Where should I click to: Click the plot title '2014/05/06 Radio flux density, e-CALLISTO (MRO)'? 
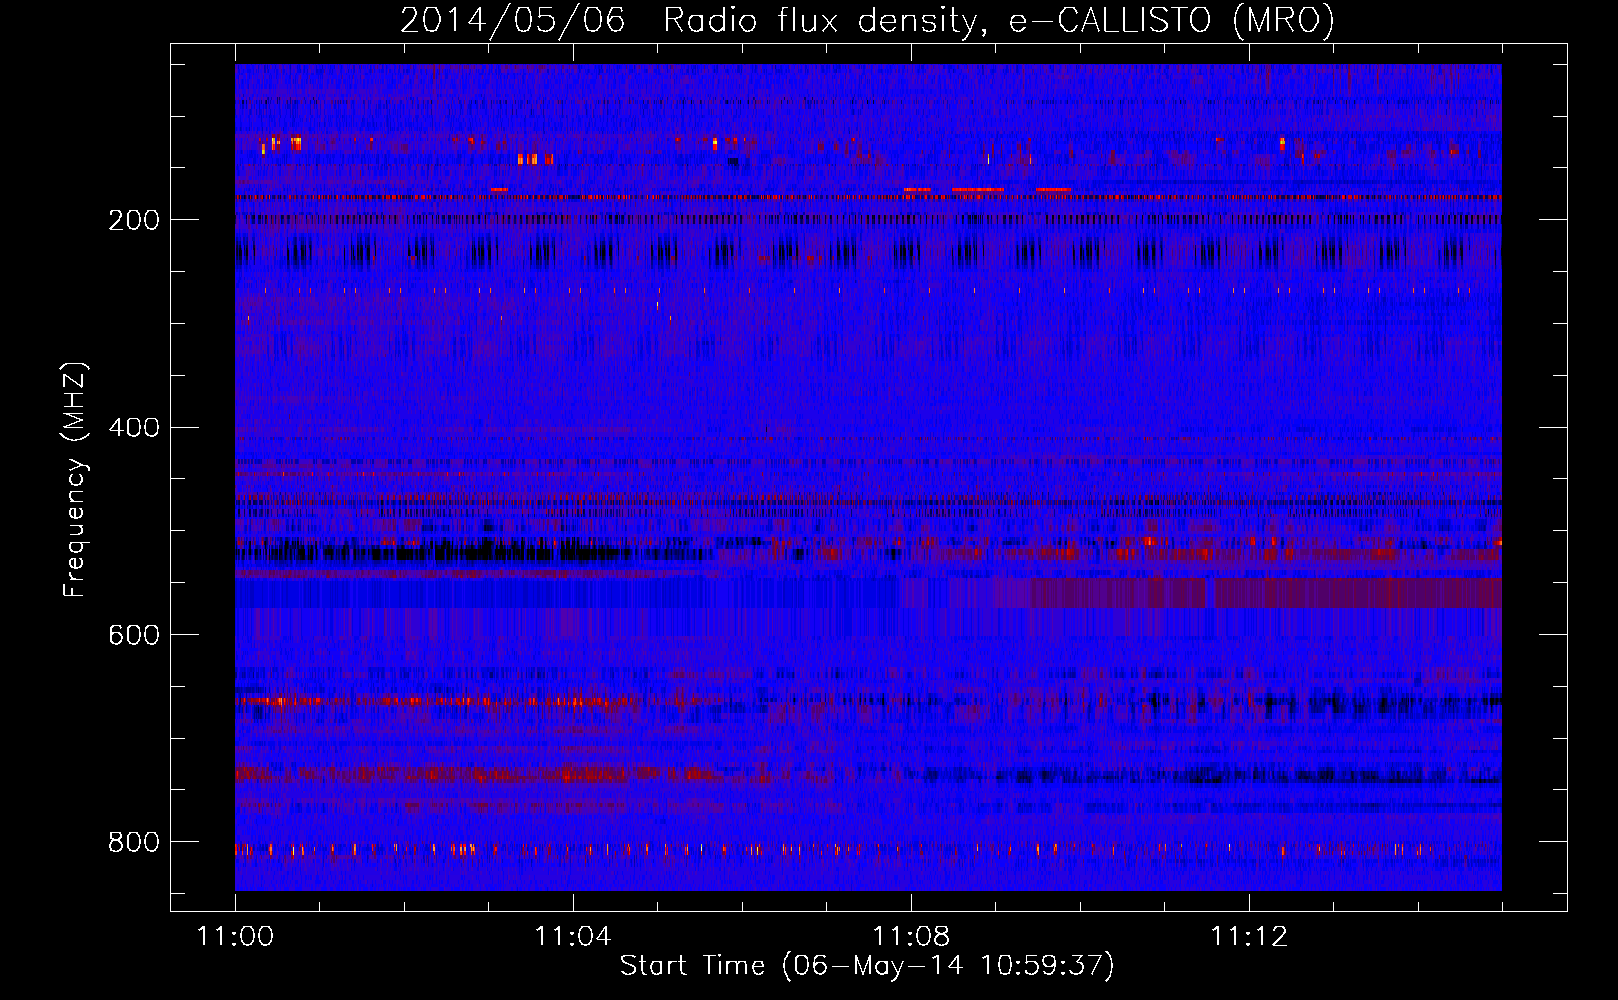point(867,20)
